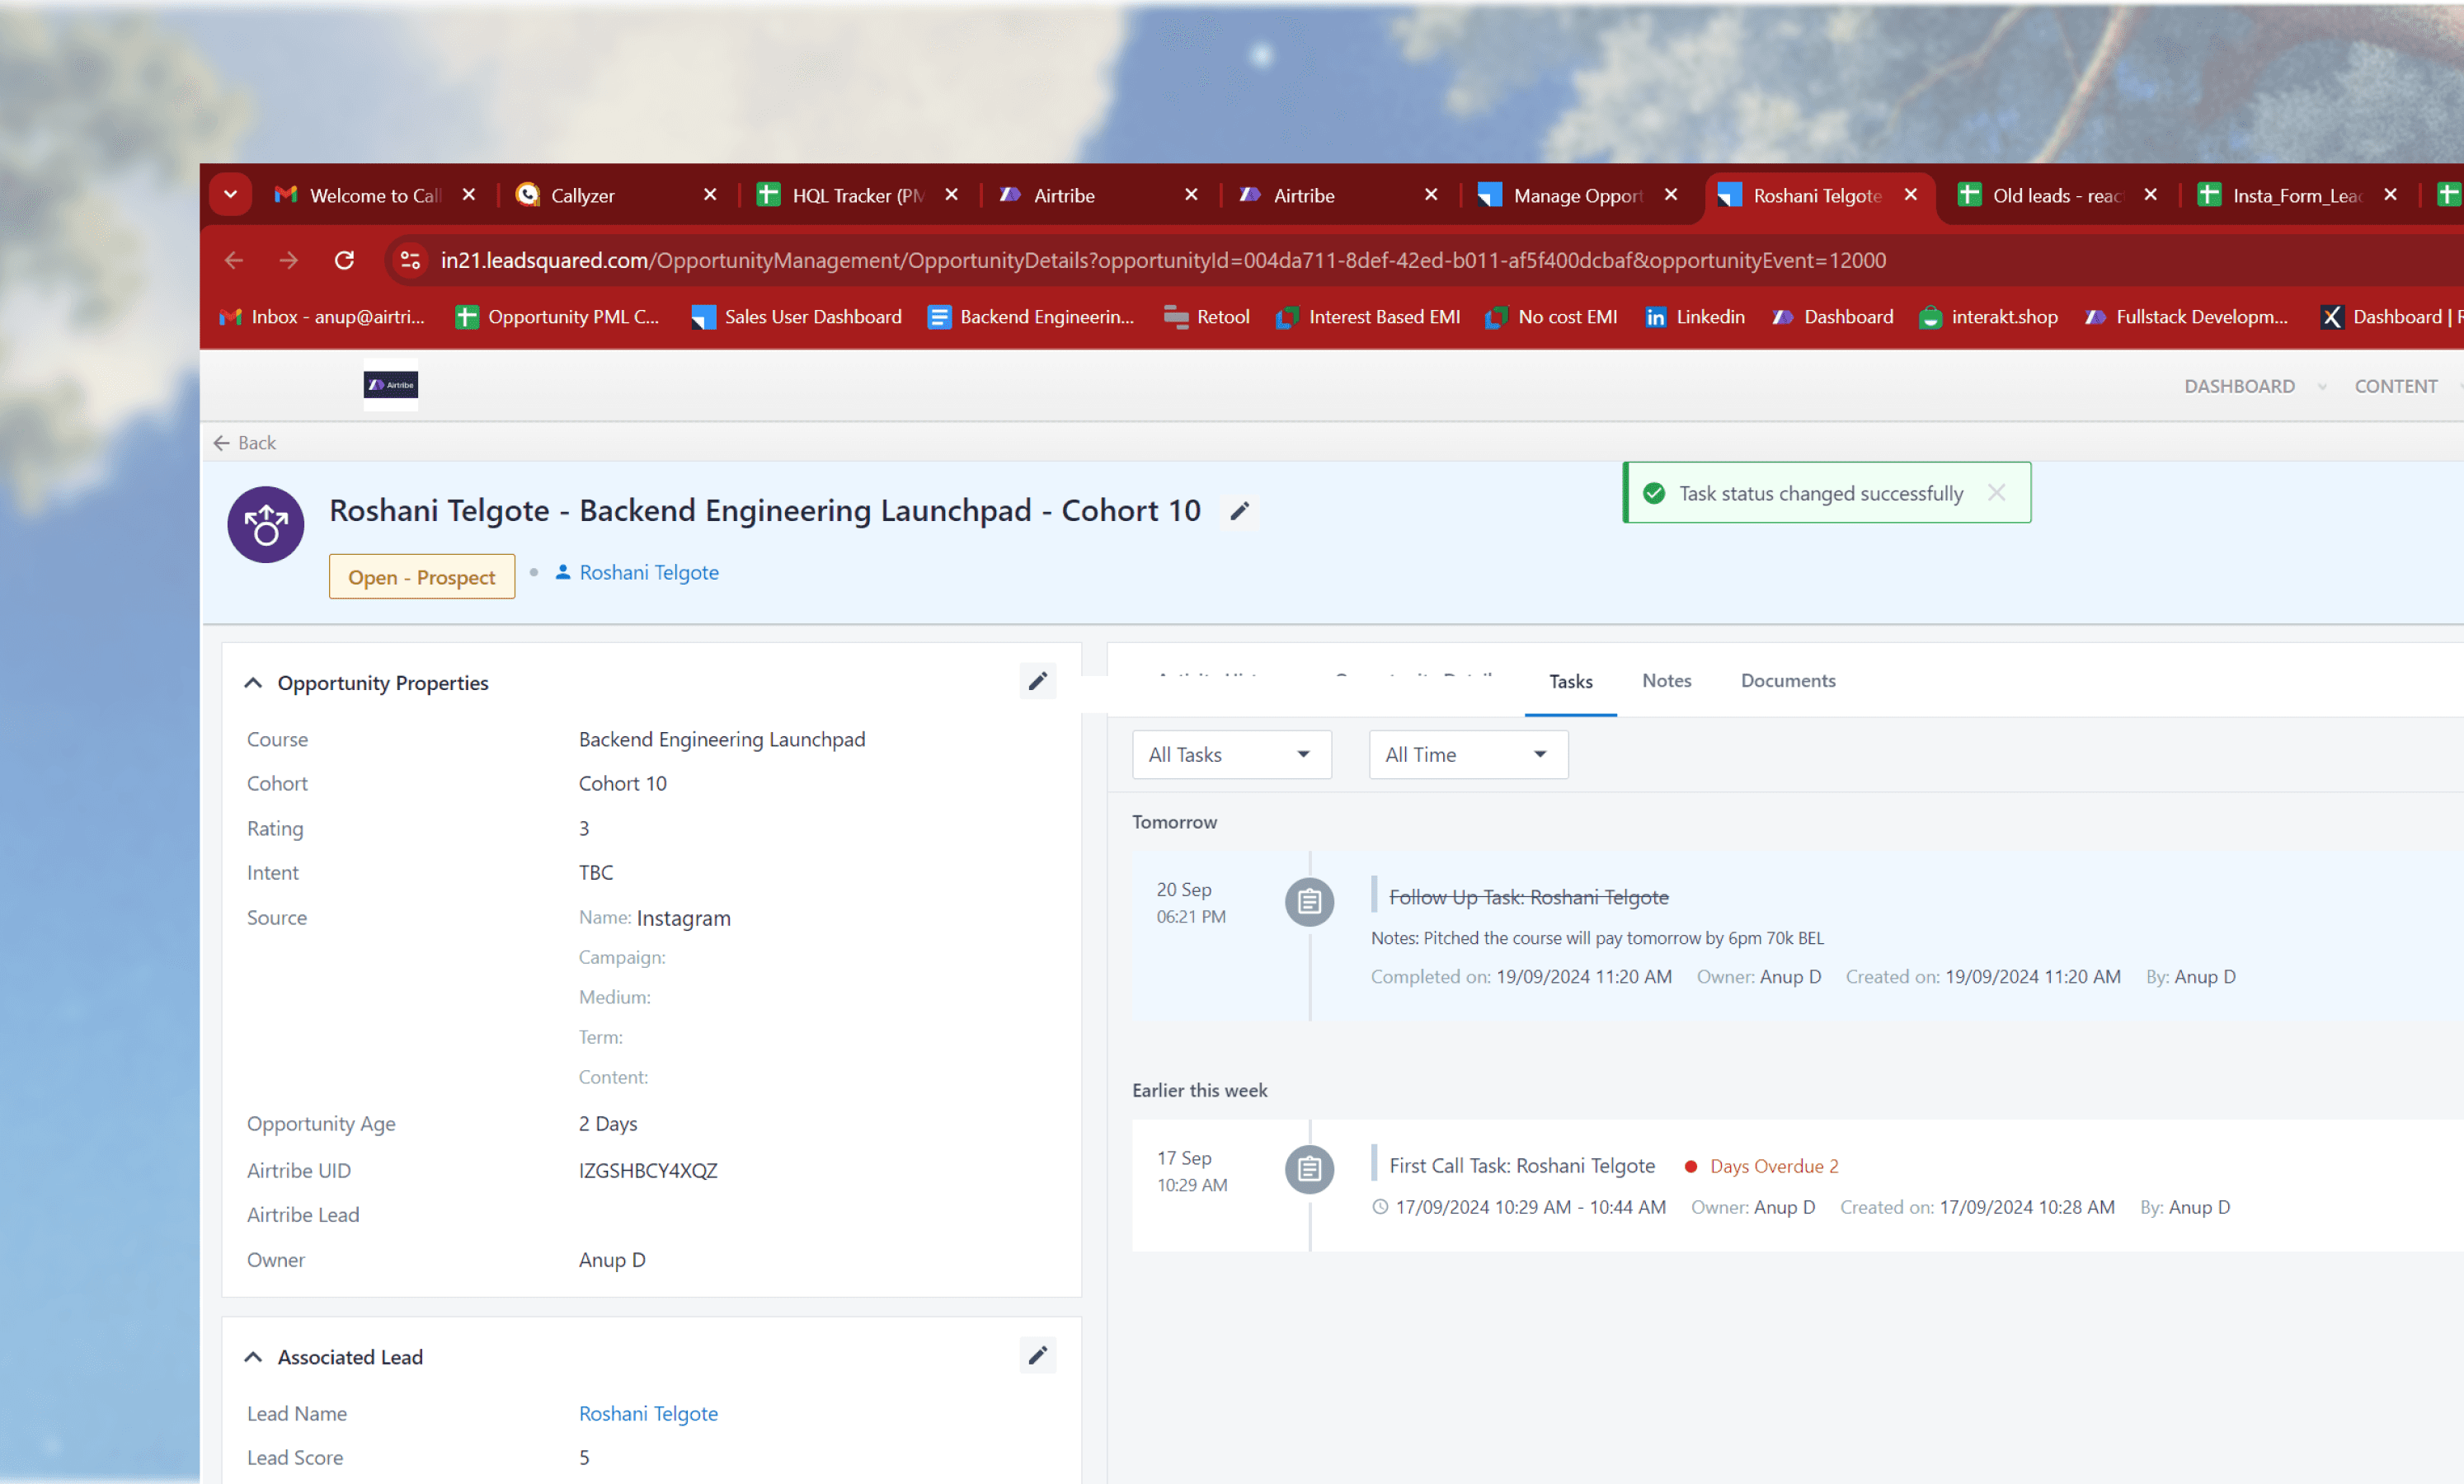The width and height of the screenshot is (2464, 1484).
Task: Click the site information icon in address bar
Action: (x=410, y=260)
